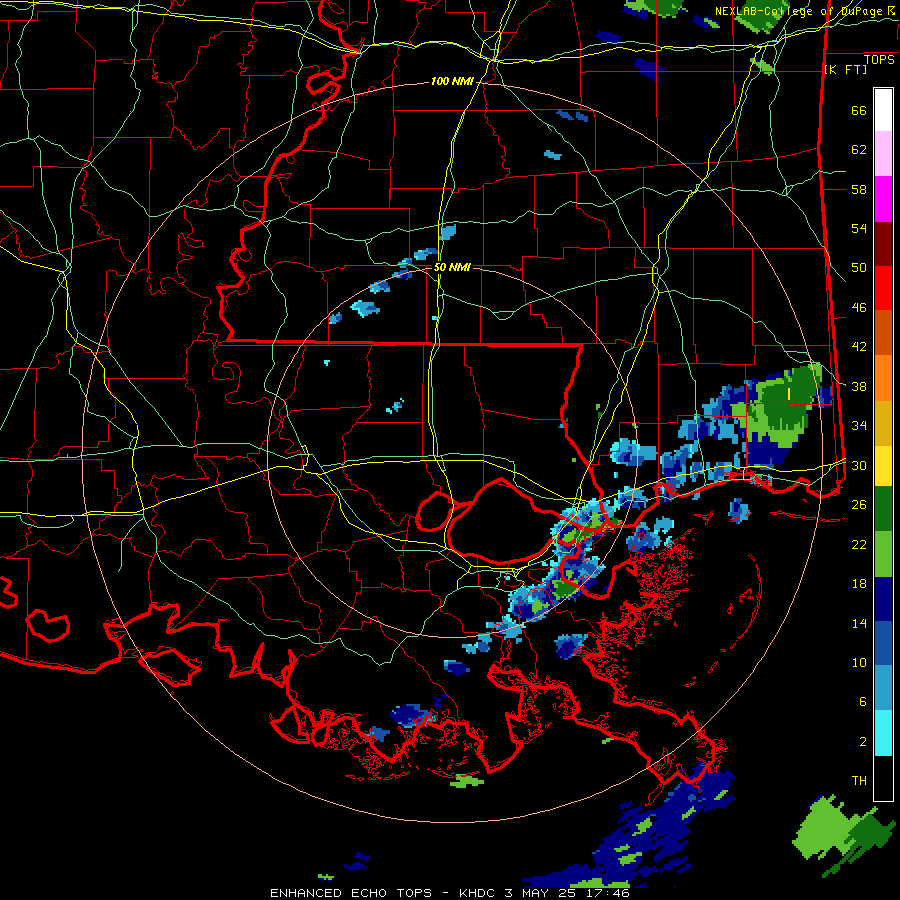Click the legend value '18'
Image resolution: width=900 pixels, height=900 pixels.
tap(859, 584)
